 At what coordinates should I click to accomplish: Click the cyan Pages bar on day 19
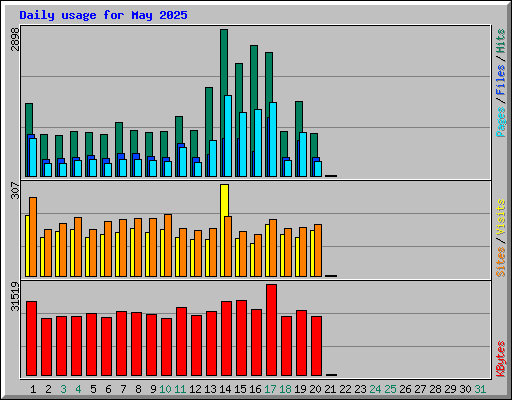click(303, 154)
